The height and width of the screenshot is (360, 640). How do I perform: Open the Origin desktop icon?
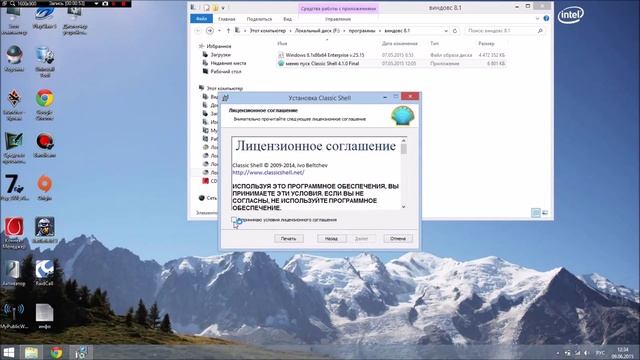coord(44,187)
